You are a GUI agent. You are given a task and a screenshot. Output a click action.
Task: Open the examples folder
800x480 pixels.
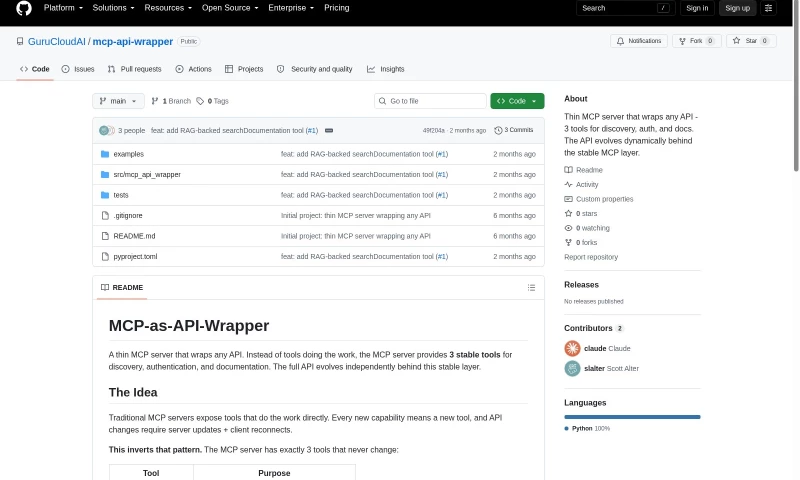tap(129, 154)
